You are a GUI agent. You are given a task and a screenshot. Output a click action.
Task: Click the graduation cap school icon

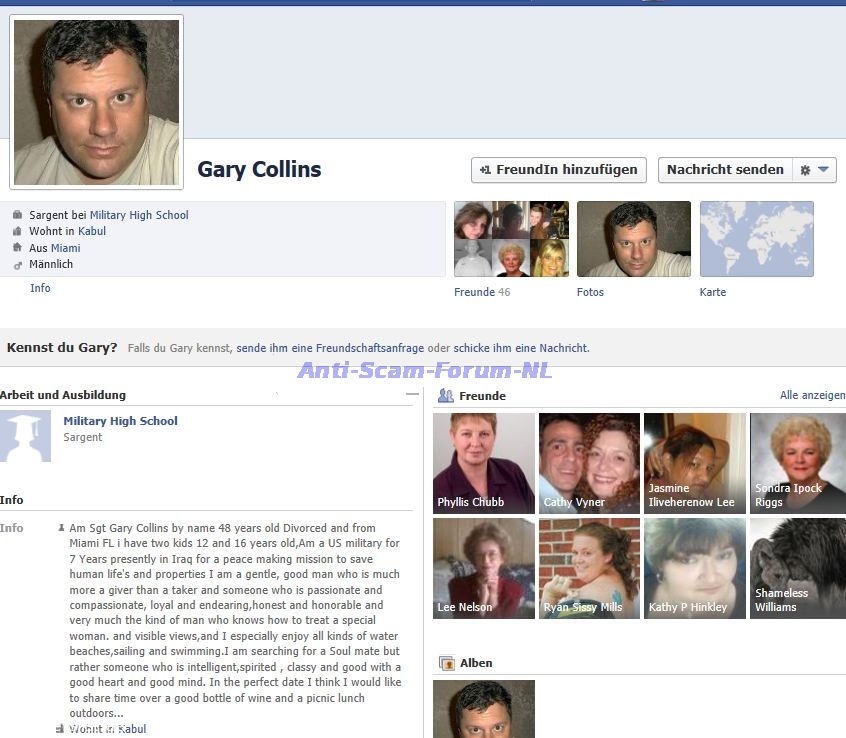25,436
